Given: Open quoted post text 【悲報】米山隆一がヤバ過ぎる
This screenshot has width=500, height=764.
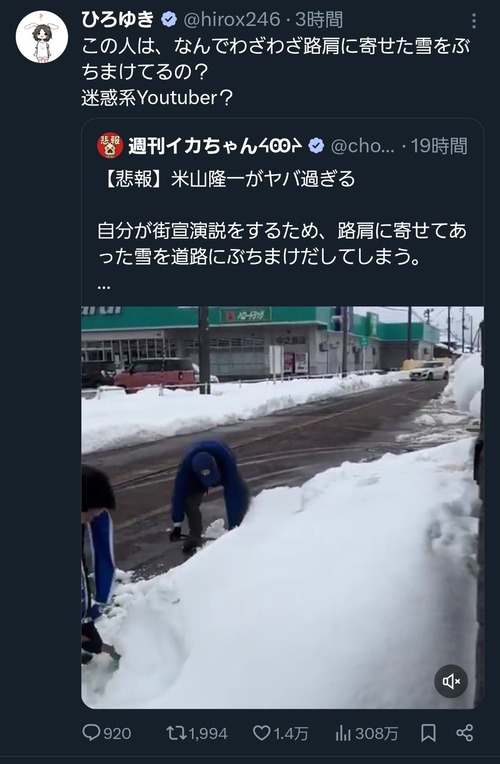Looking at the screenshot, I should tap(227, 179).
